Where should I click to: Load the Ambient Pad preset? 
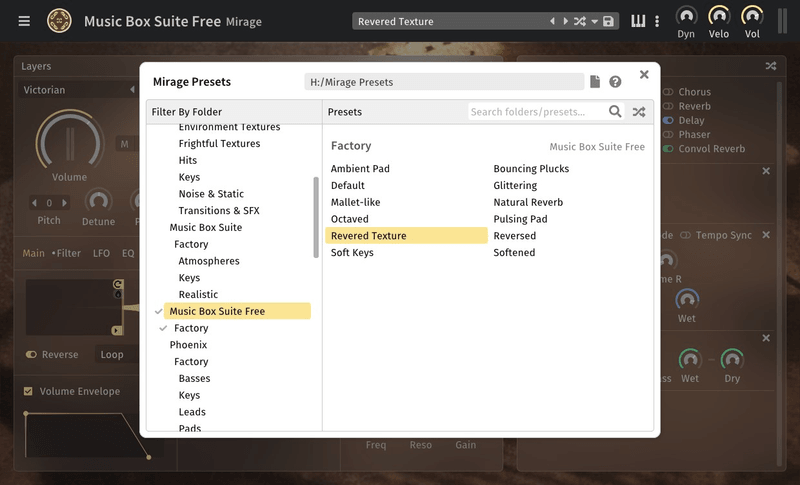coord(360,168)
